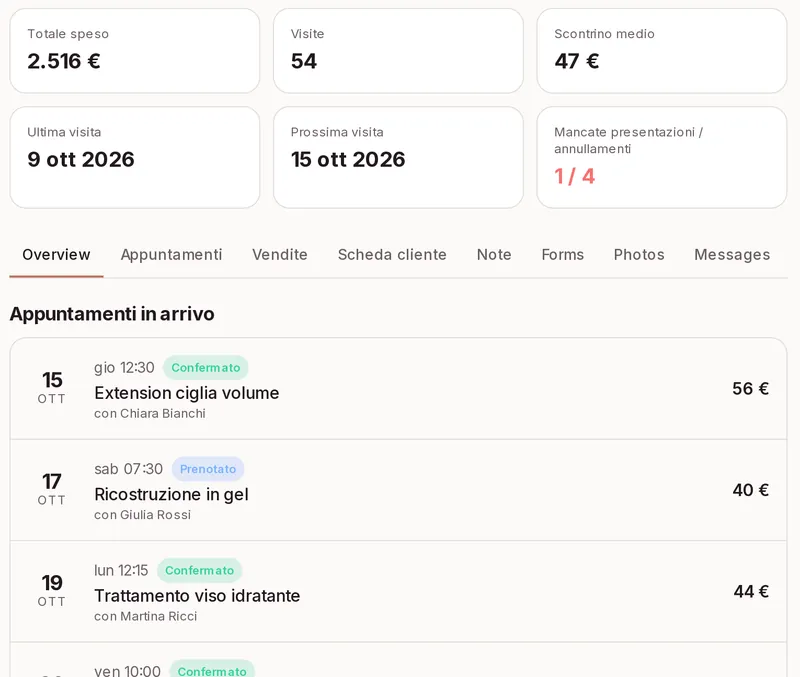Switch to the Overview tab
800x677 pixels.
tap(56, 255)
